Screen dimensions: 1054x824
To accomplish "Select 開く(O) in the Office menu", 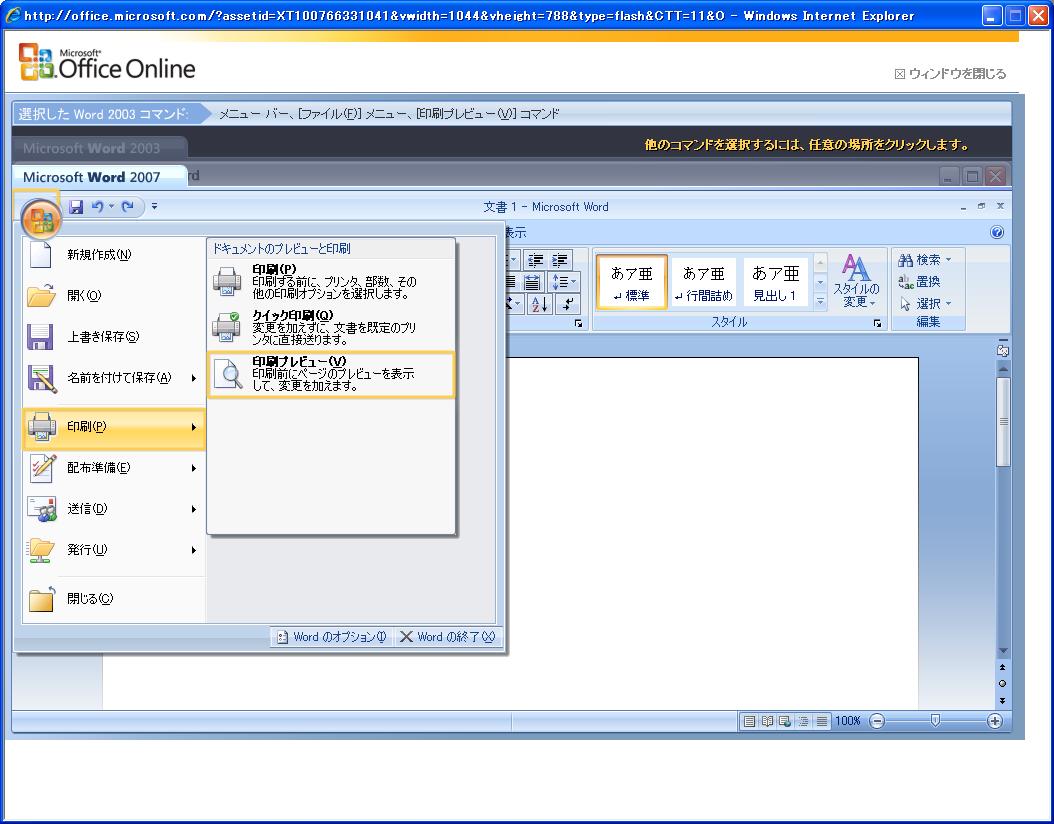I will [x=114, y=296].
